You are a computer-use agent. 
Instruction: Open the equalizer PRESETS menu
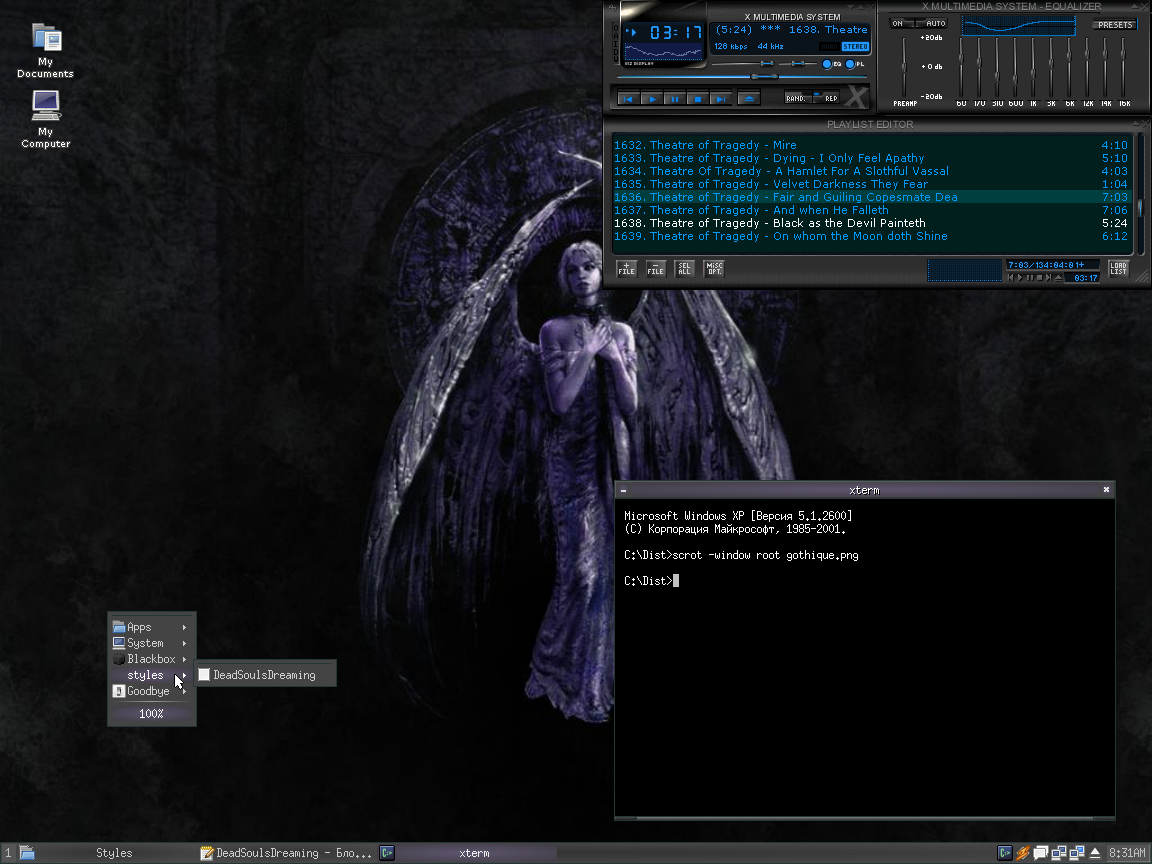1115,24
